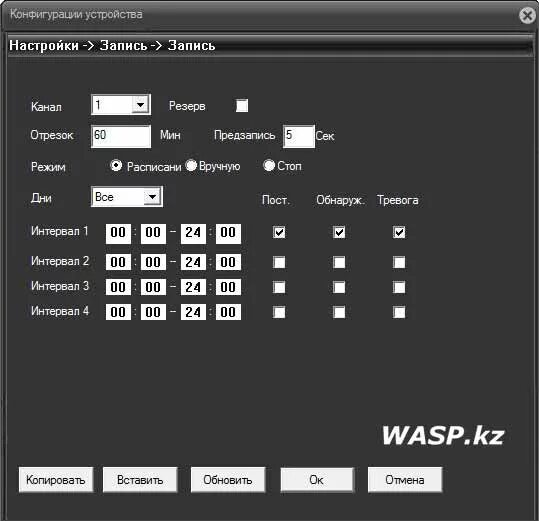This screenshot has width=539, height=521.
Task: Click the Копировать button
Action: click(x=56, y=480)
